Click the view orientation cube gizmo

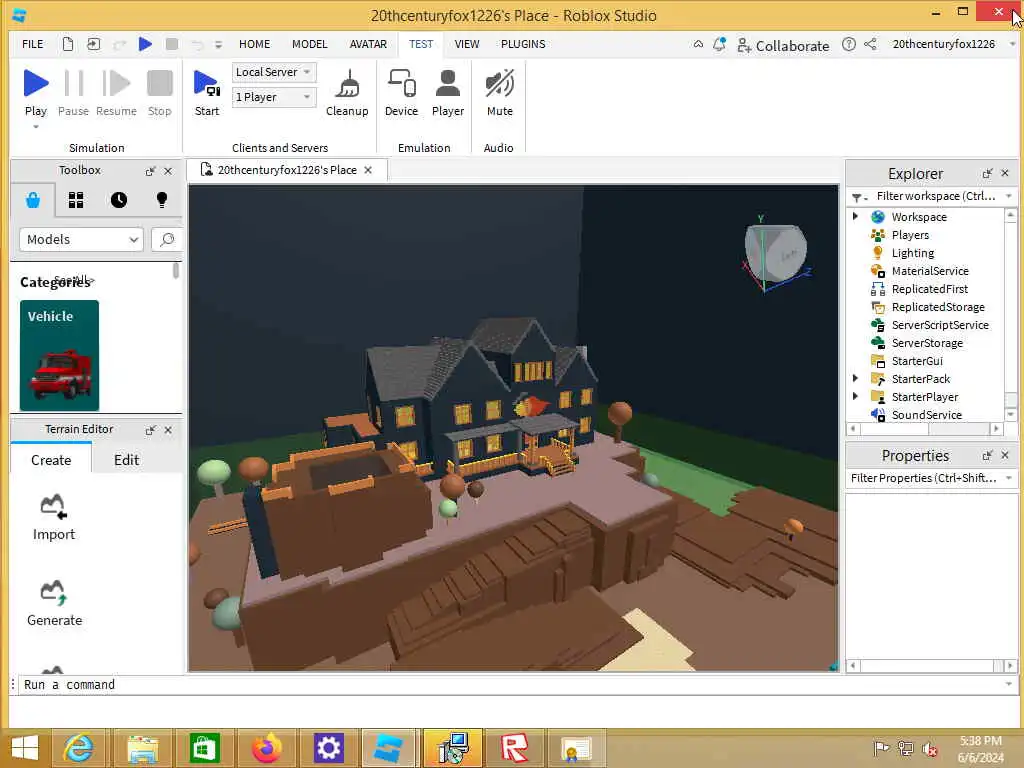tap(776, 253)
